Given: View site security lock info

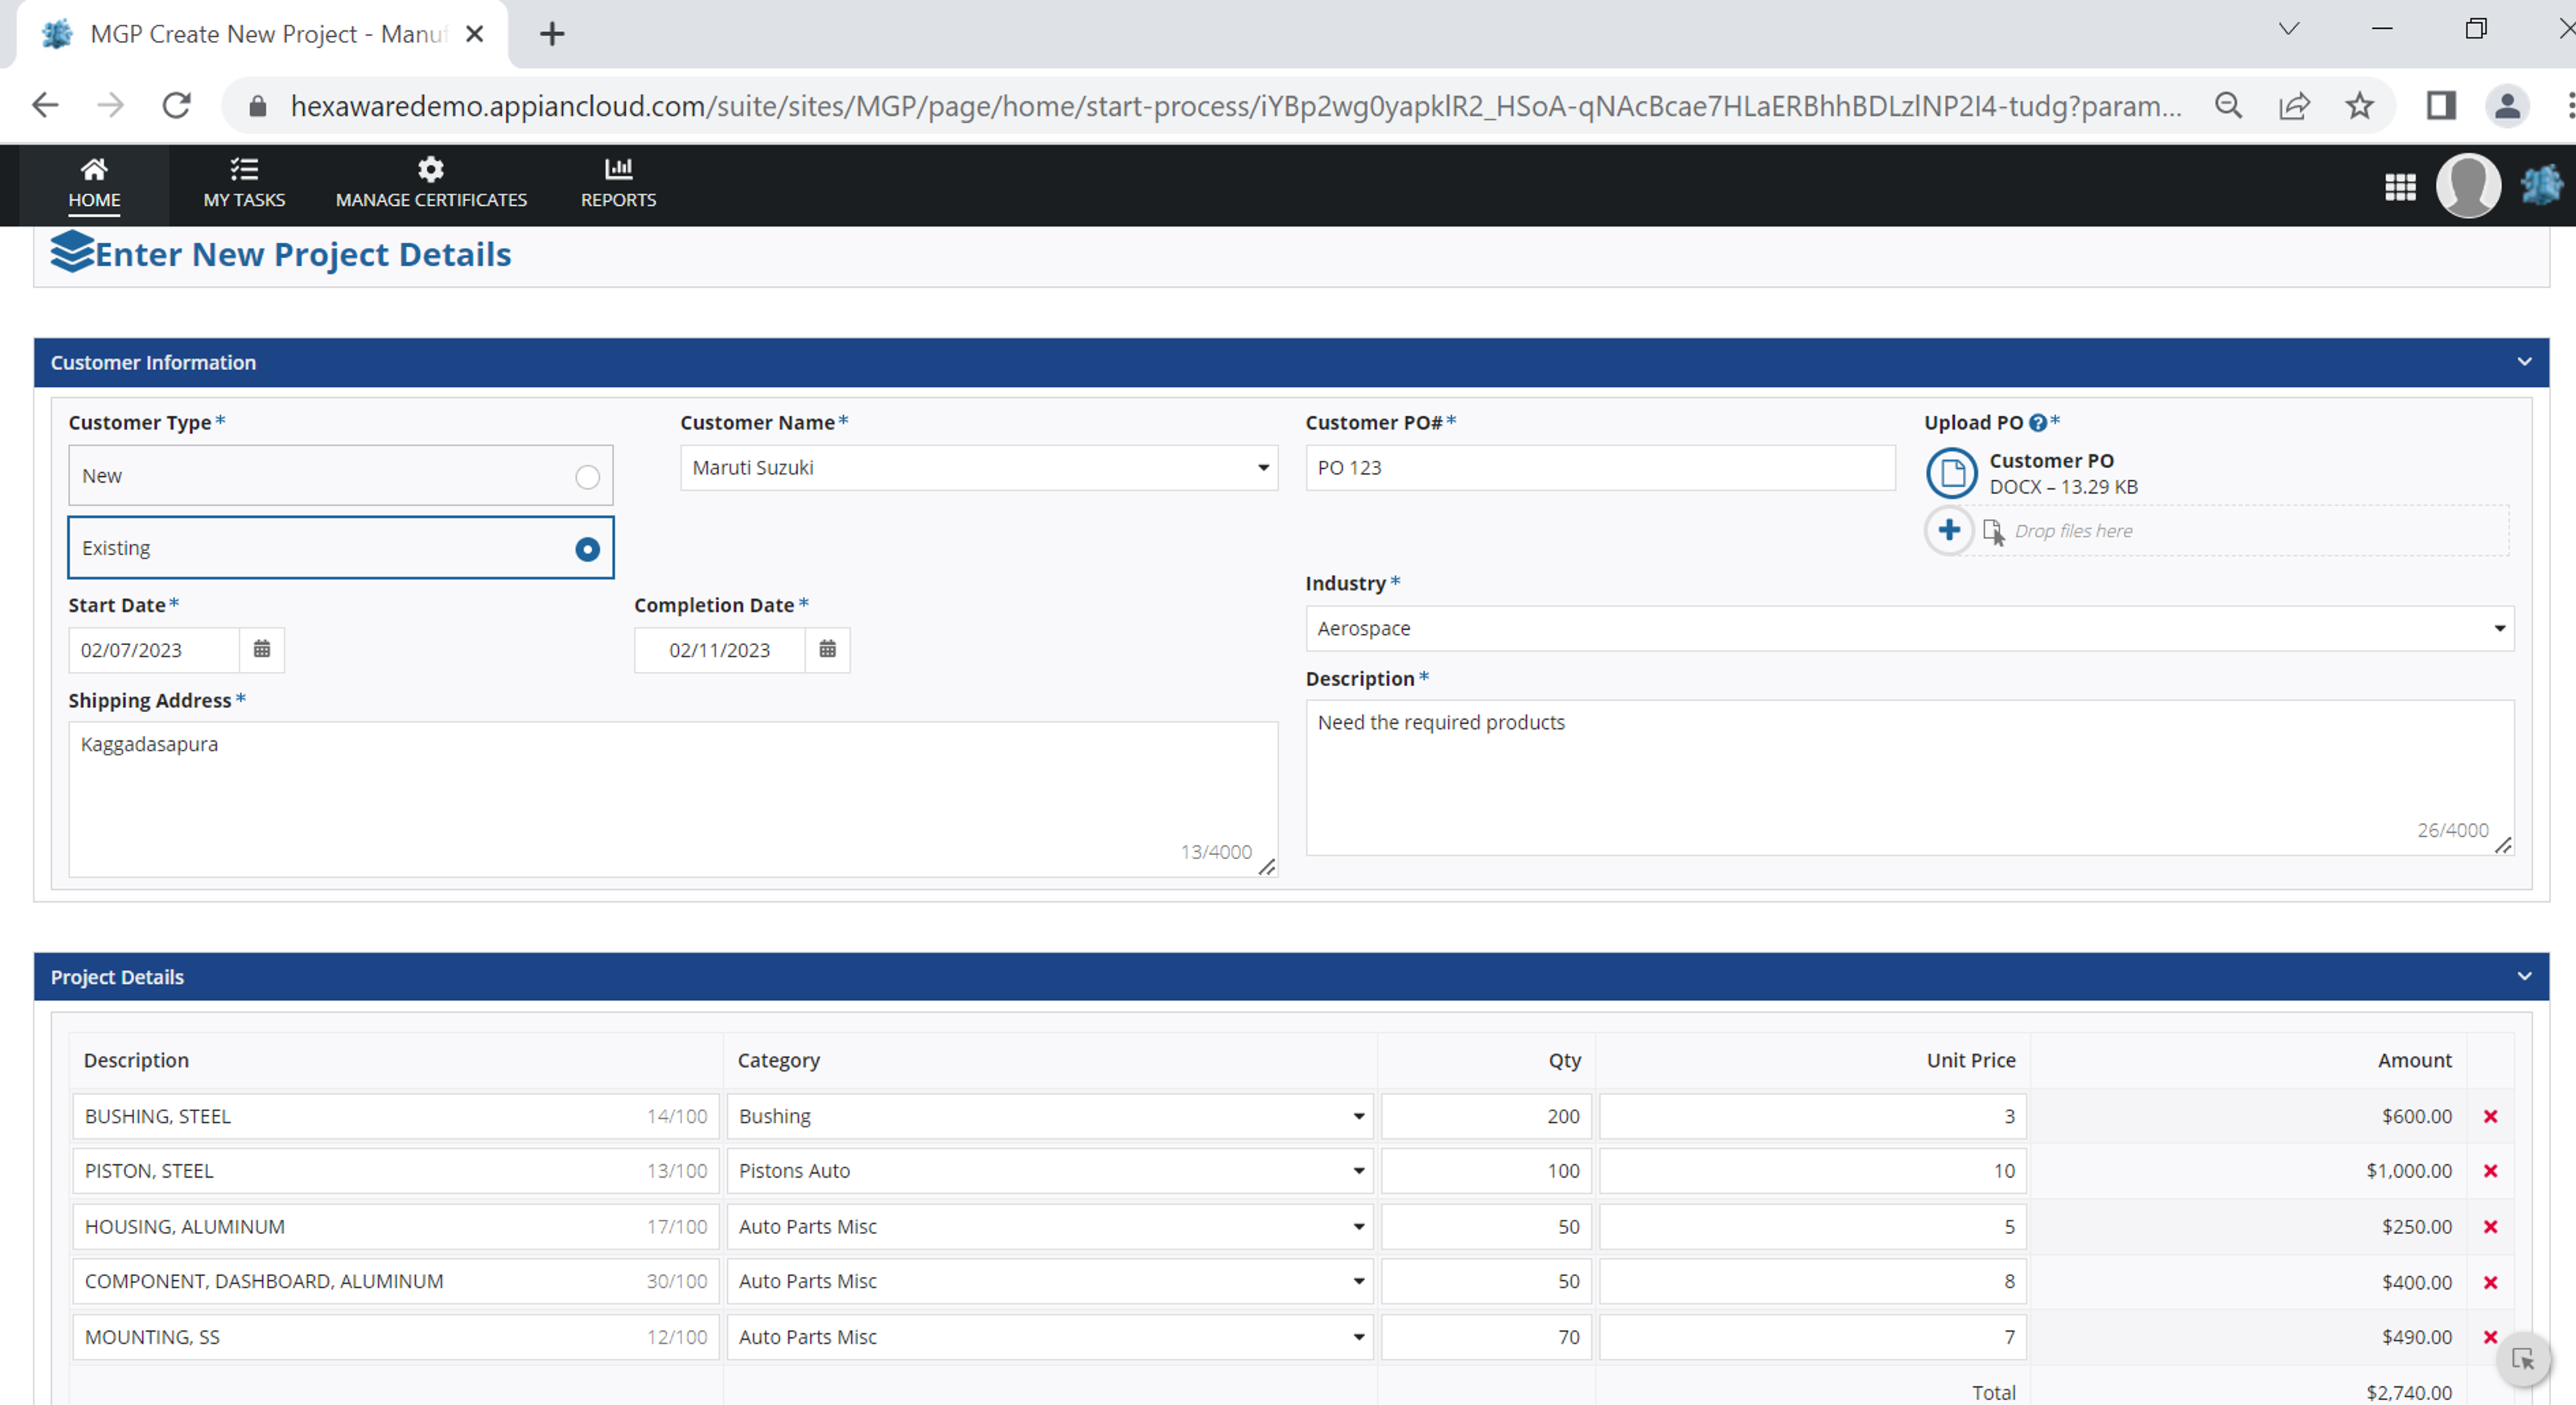Looking at the screenshot, I should [257, 105].
